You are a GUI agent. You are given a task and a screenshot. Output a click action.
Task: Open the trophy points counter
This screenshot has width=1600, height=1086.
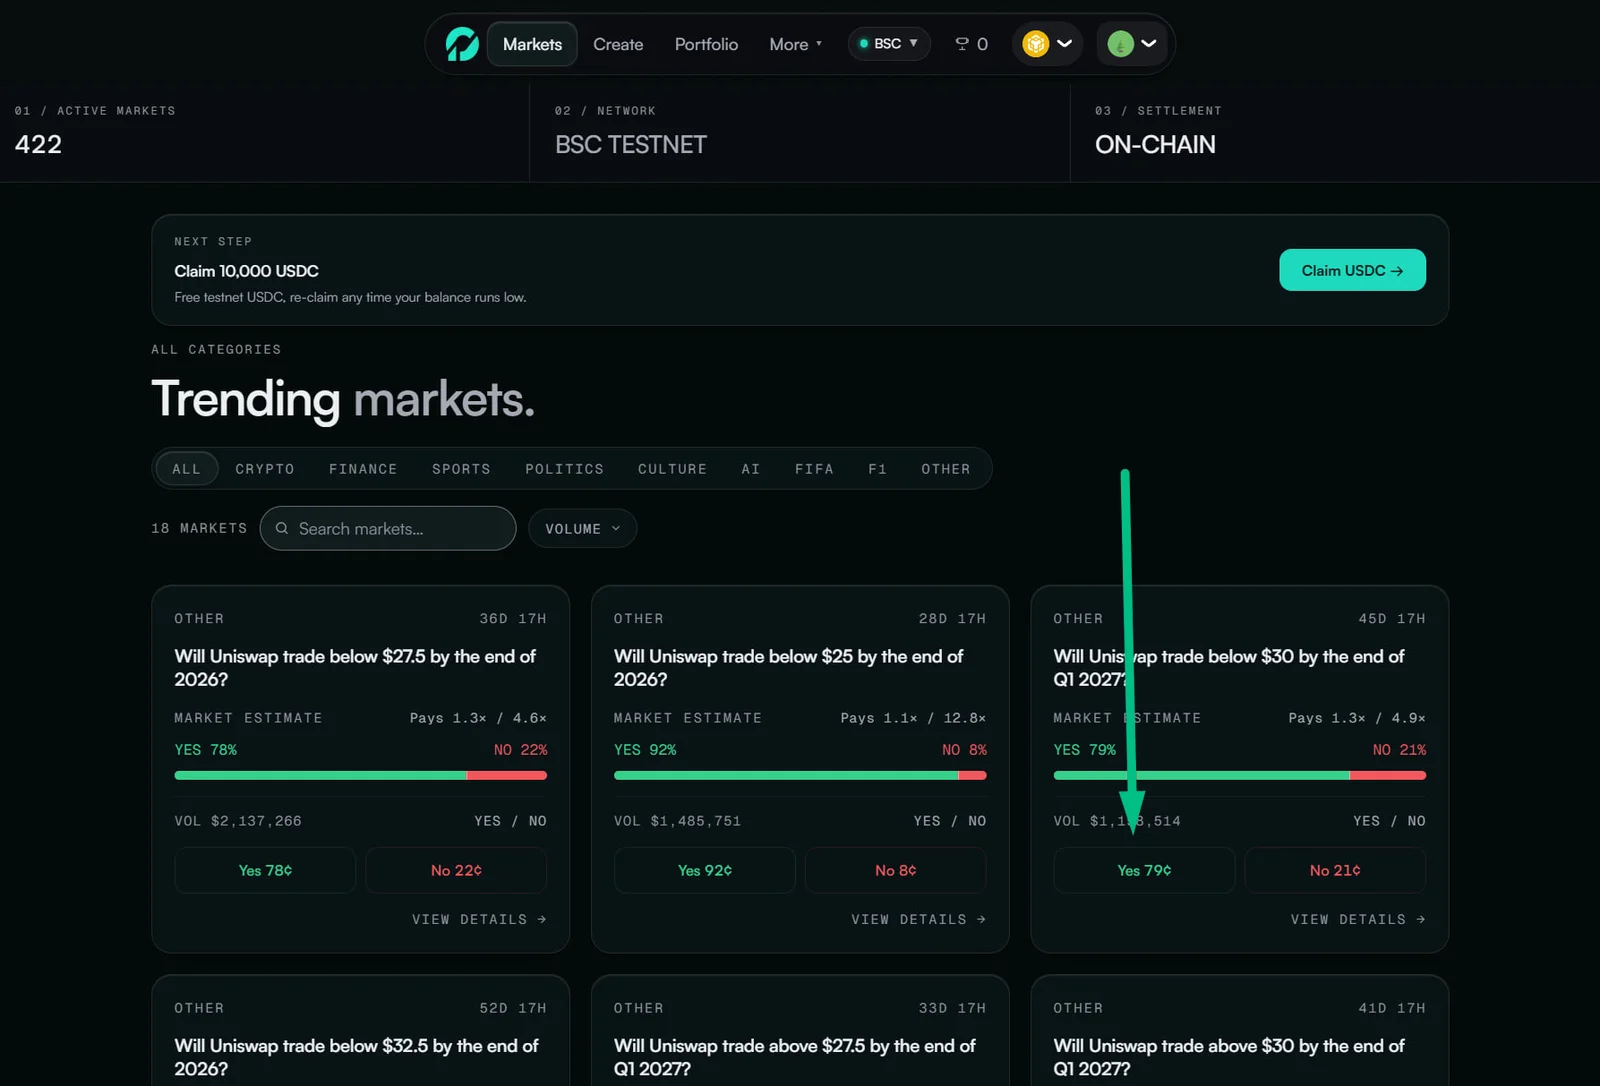pos(971,44)
